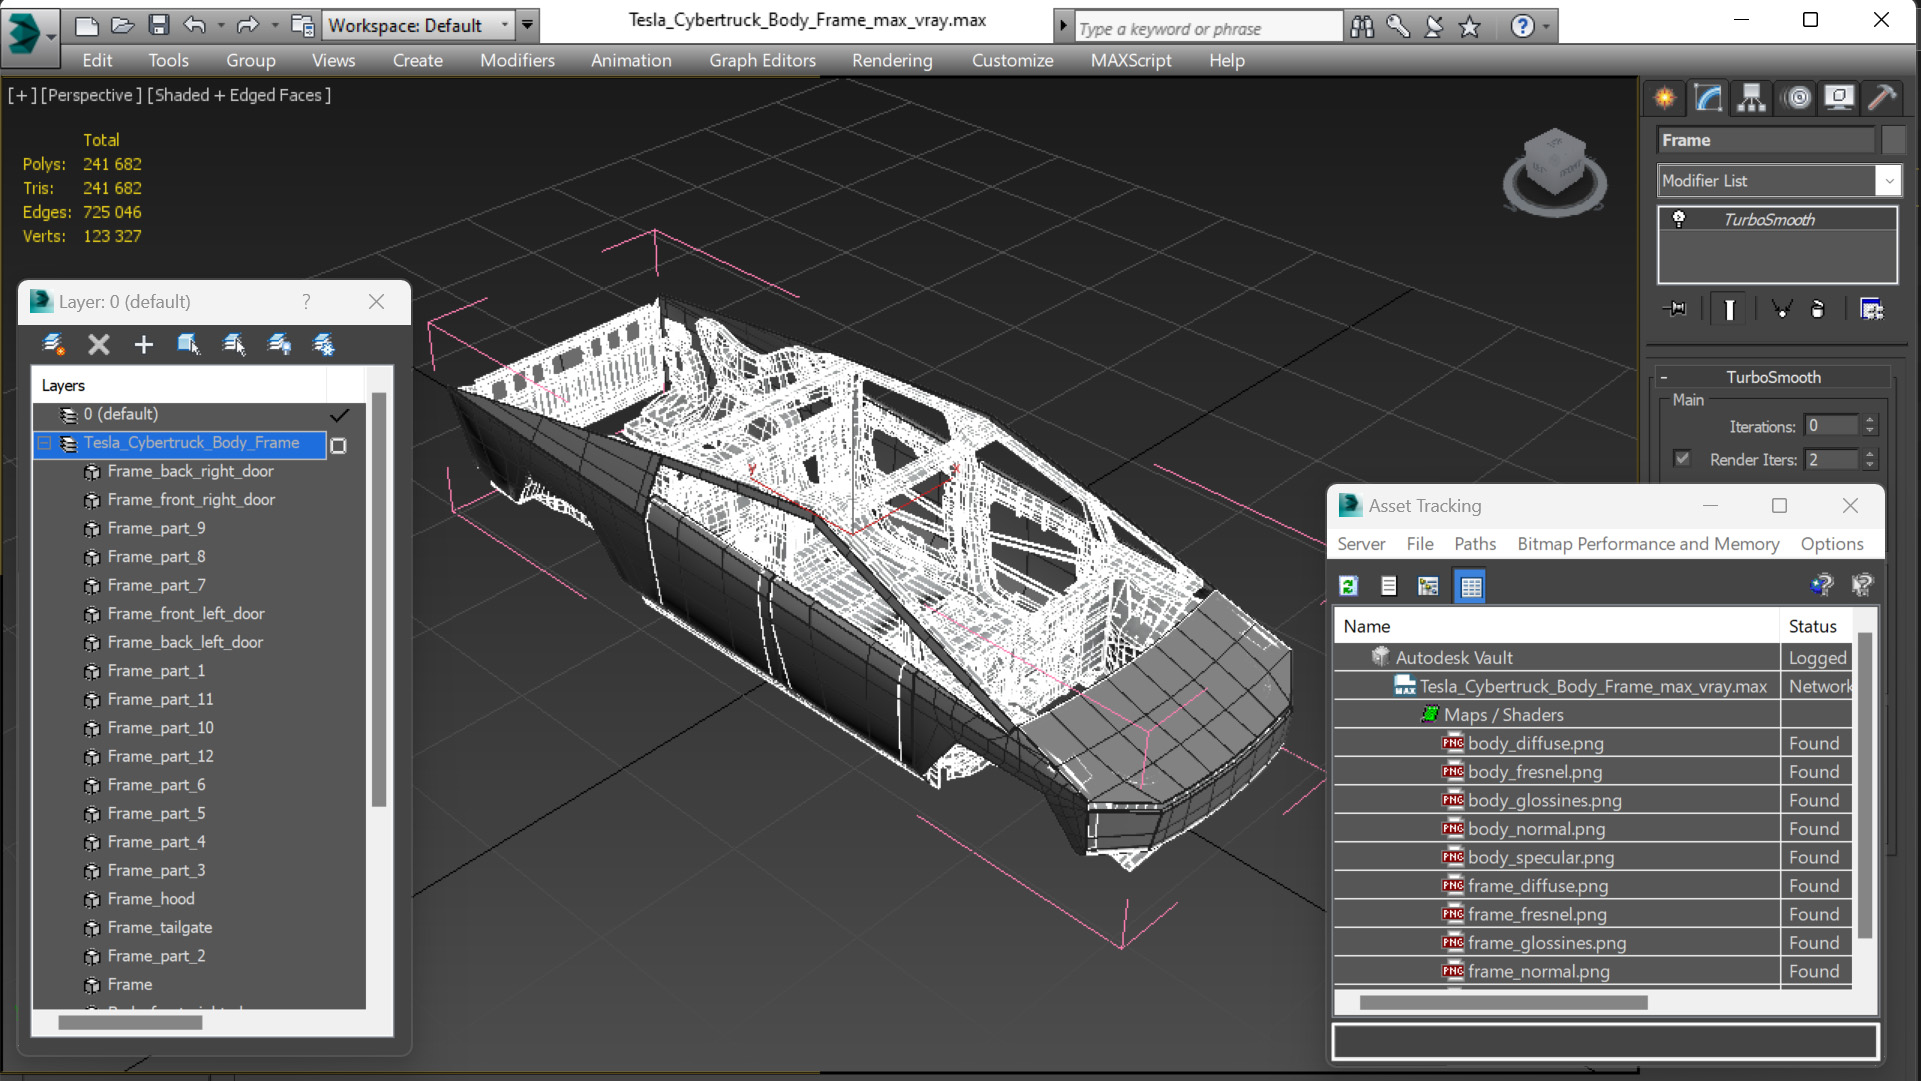Click the Open File folder icon
This screenshot has width=1921, height=1081.
click(x=122, y=25)
